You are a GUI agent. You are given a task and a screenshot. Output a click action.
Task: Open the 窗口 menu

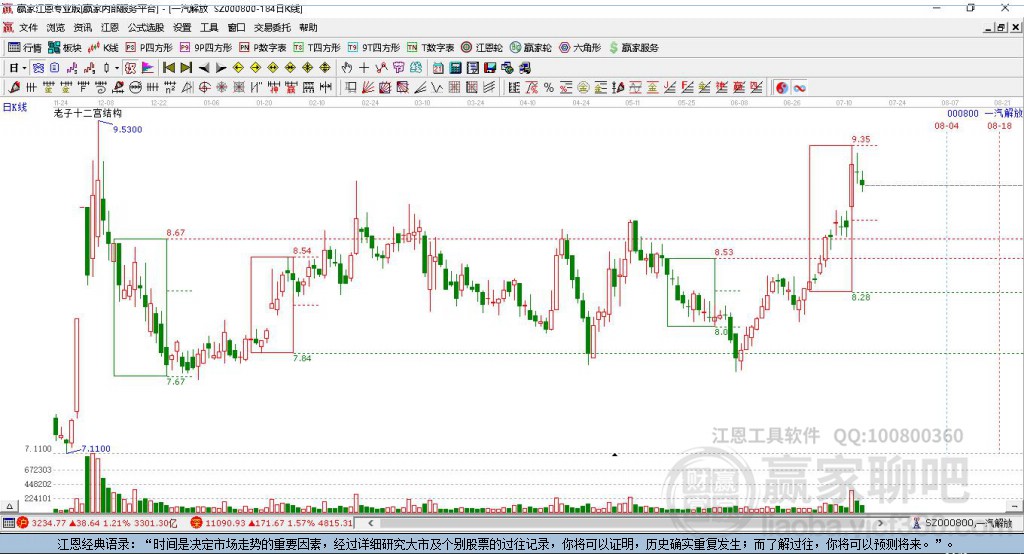point(236,27)
